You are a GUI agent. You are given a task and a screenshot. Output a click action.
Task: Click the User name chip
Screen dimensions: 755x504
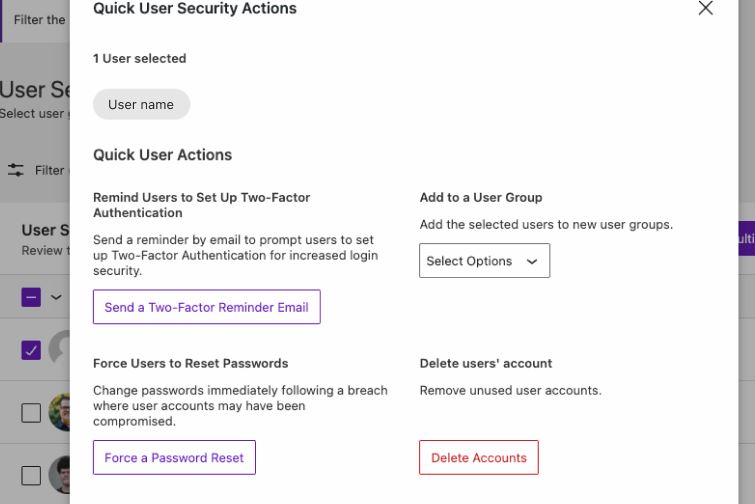pyautogui.click(x=141, y=104)
